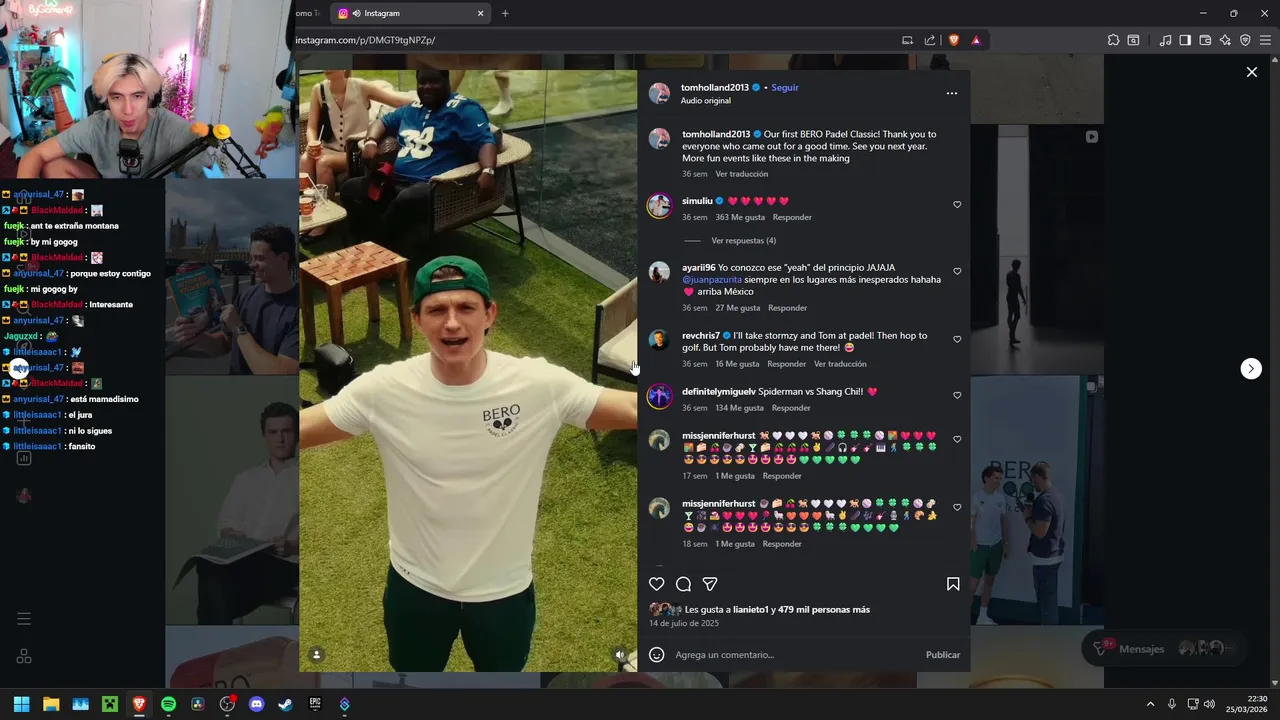This screenshot has height=720, width=1280.
Task: Open Brave Wallet icon
Action: (1205, 40)
